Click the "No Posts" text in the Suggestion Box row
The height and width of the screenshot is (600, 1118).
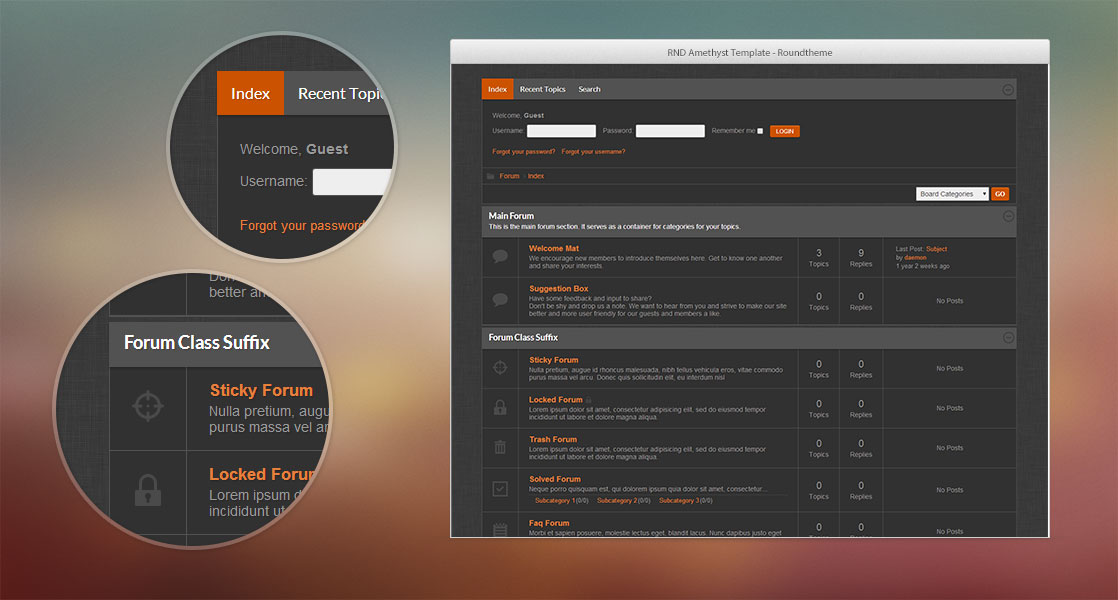[x=950, y=301]
